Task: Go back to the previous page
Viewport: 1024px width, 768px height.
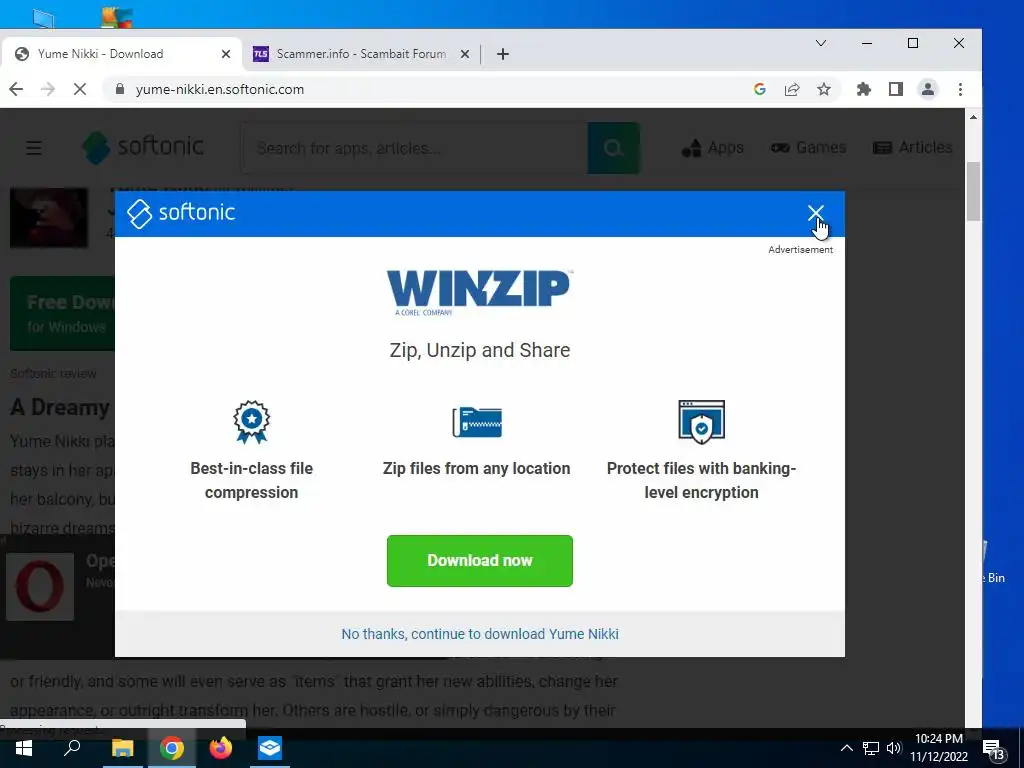Action: click(16, 89)
